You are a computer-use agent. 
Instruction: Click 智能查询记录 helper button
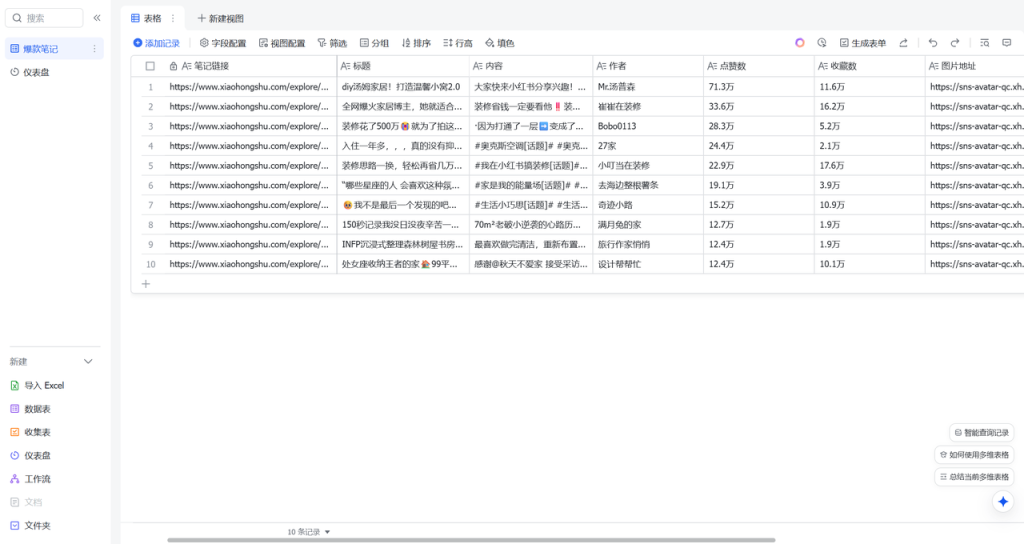[982, 432]
